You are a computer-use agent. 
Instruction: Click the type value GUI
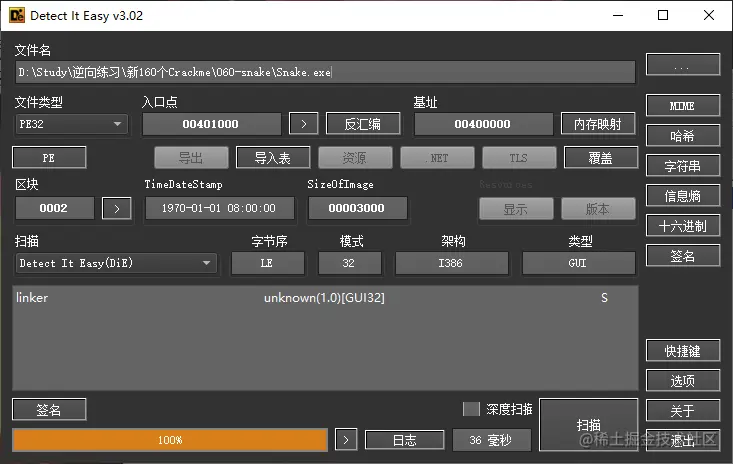click(578, 264)
